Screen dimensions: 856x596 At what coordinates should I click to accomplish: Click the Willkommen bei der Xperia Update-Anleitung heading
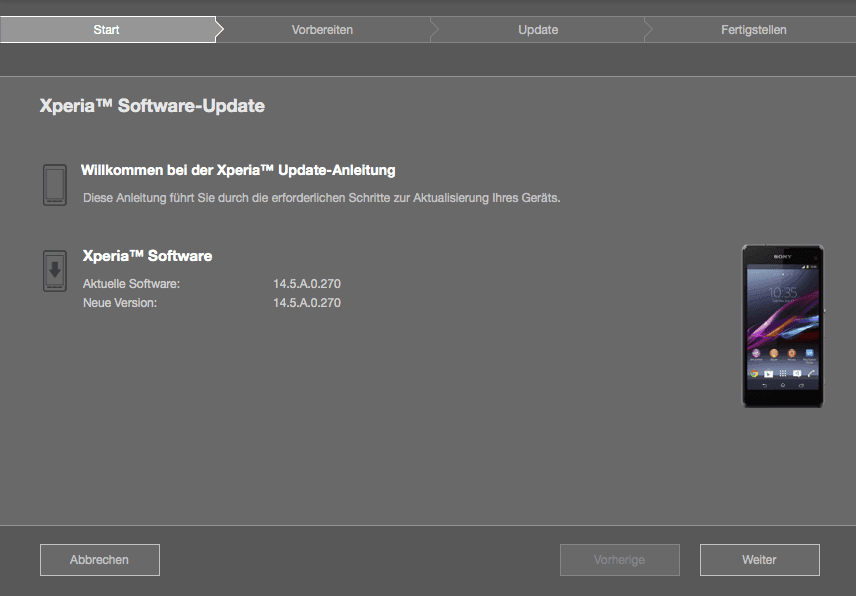[x=238, y=170]
